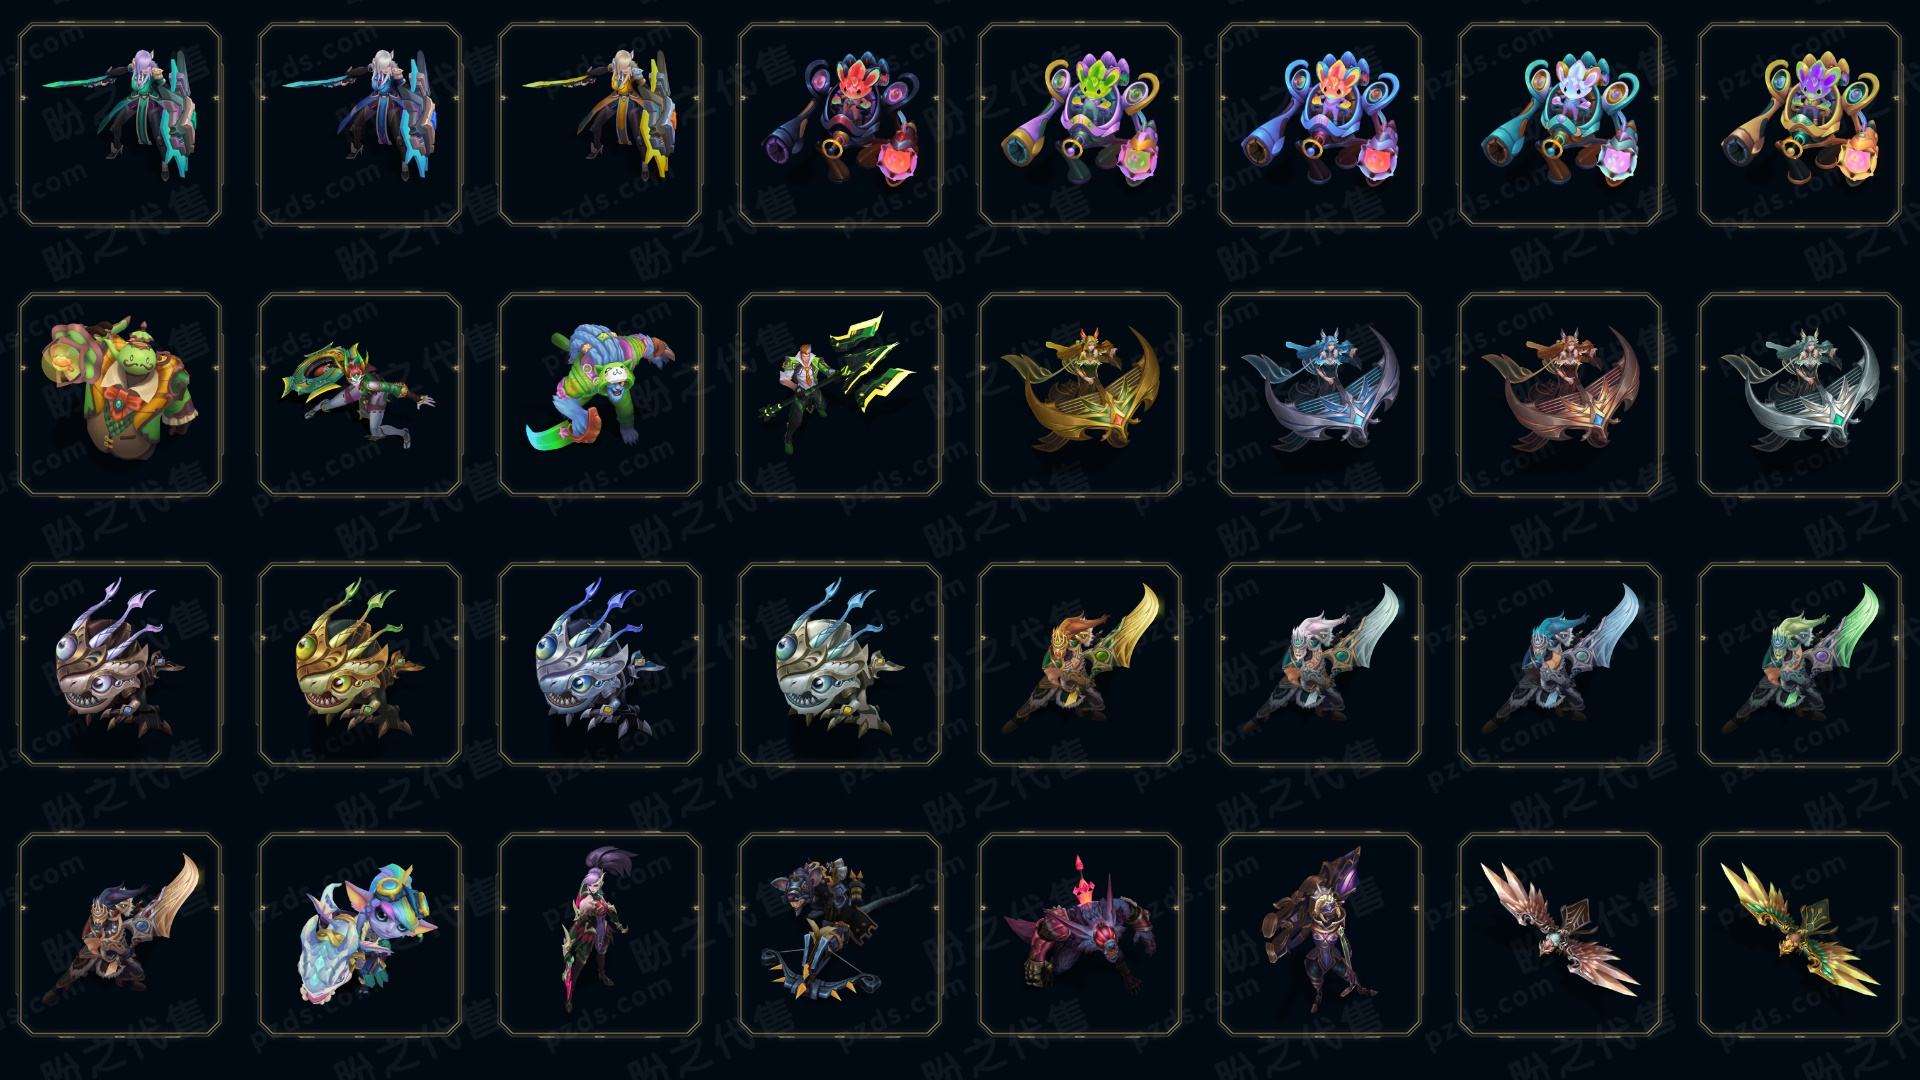Click the red-haired character with green ring blade

pos(360,394)
